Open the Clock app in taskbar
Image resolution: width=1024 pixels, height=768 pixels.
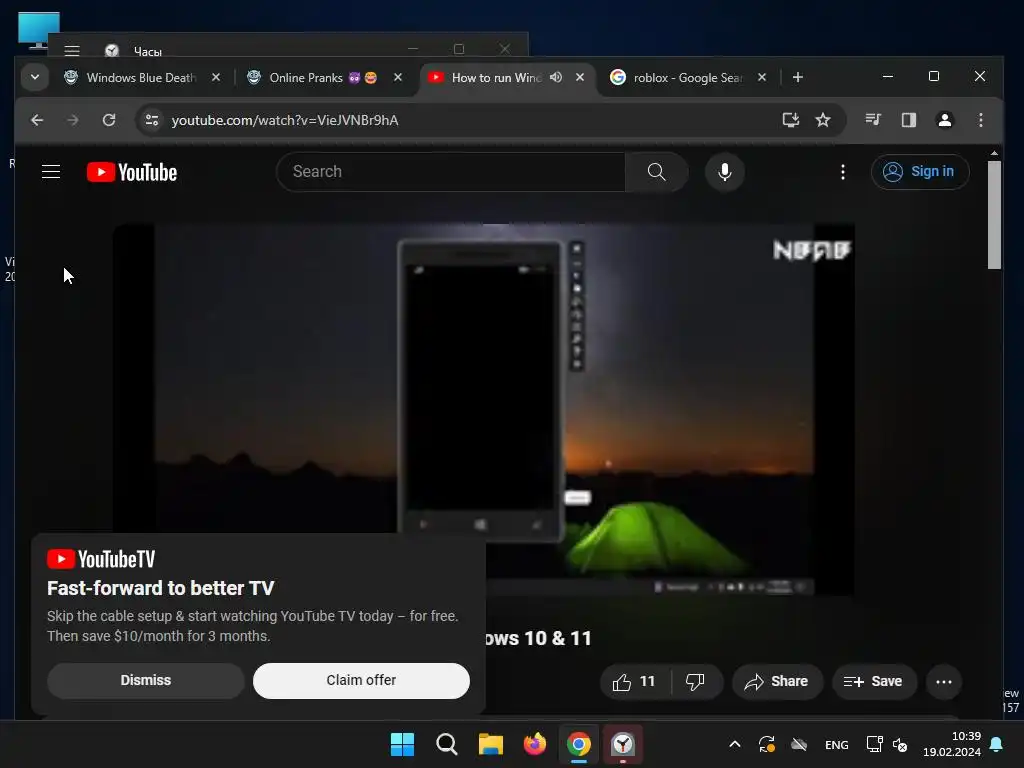(623, 744)
